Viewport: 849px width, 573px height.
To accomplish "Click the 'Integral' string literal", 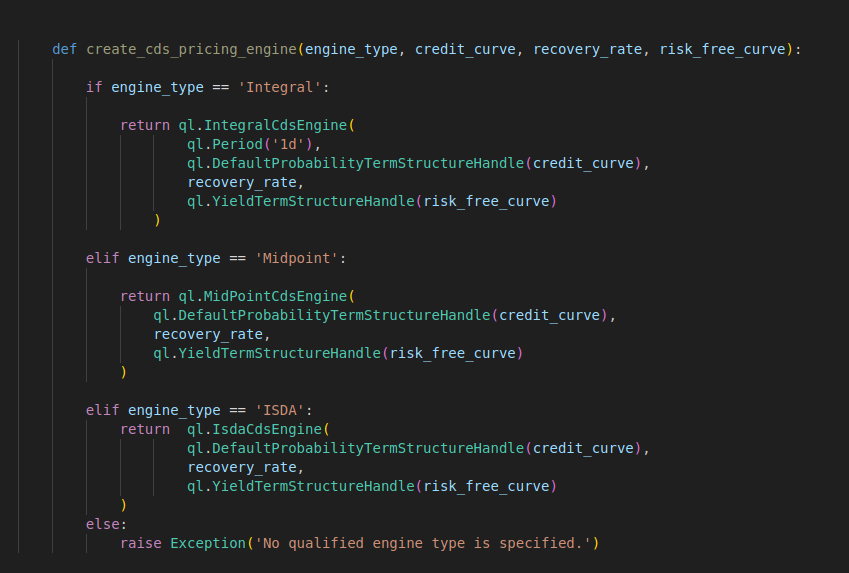I will (280, 87).
